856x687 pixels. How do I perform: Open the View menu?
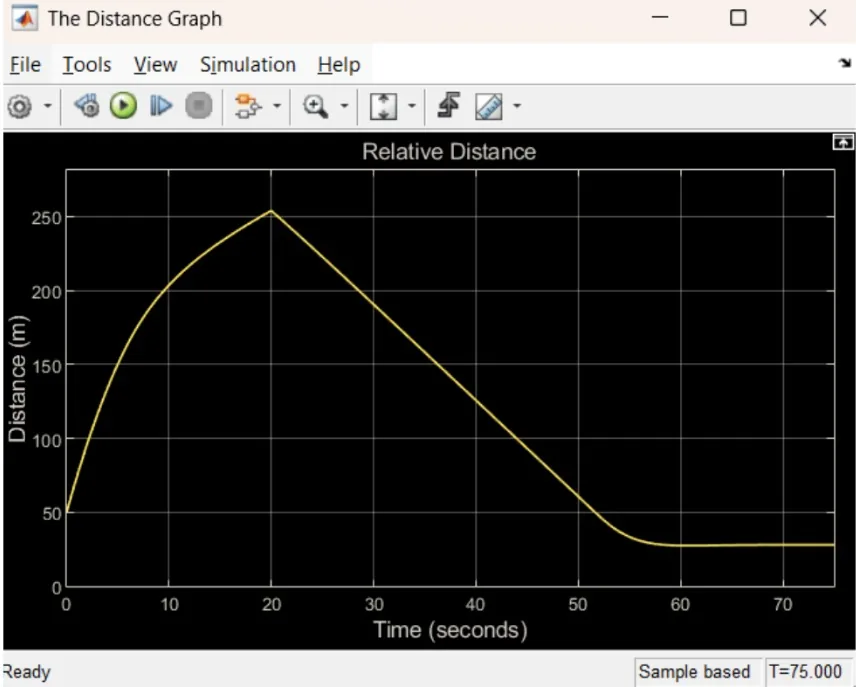[x=156, y=65]
